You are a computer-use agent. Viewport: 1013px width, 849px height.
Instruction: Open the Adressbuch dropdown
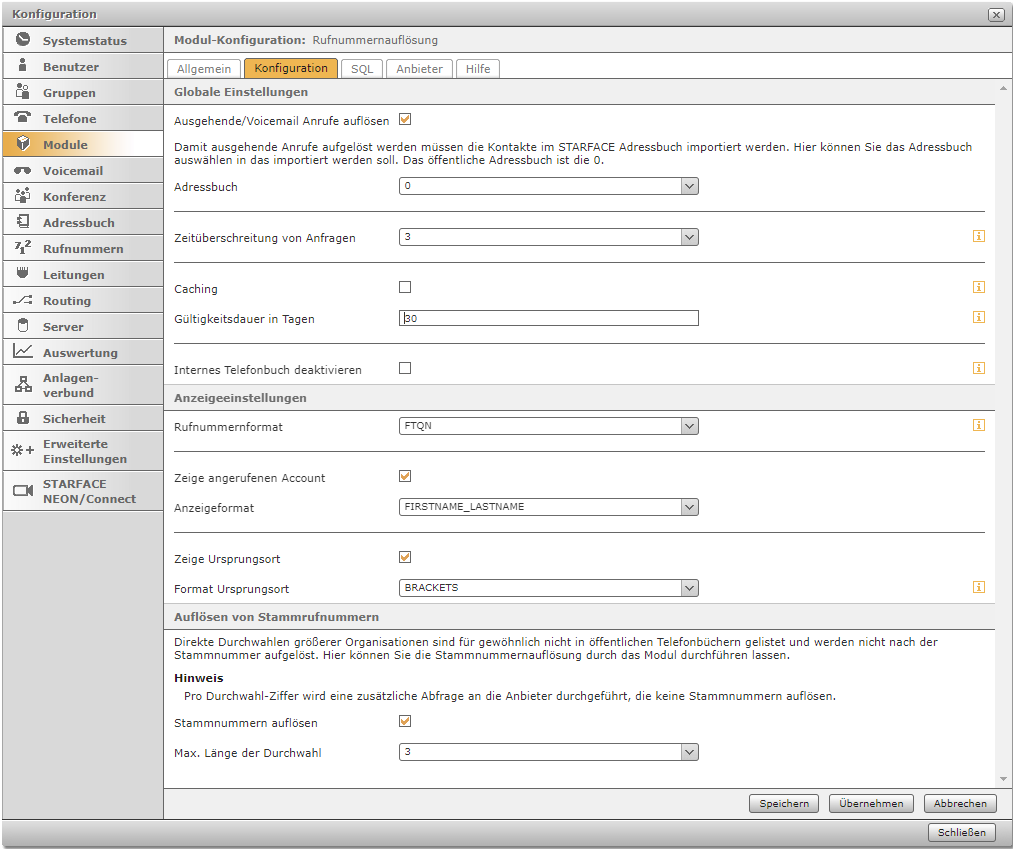pyautogui.click(x=548, y=186)
